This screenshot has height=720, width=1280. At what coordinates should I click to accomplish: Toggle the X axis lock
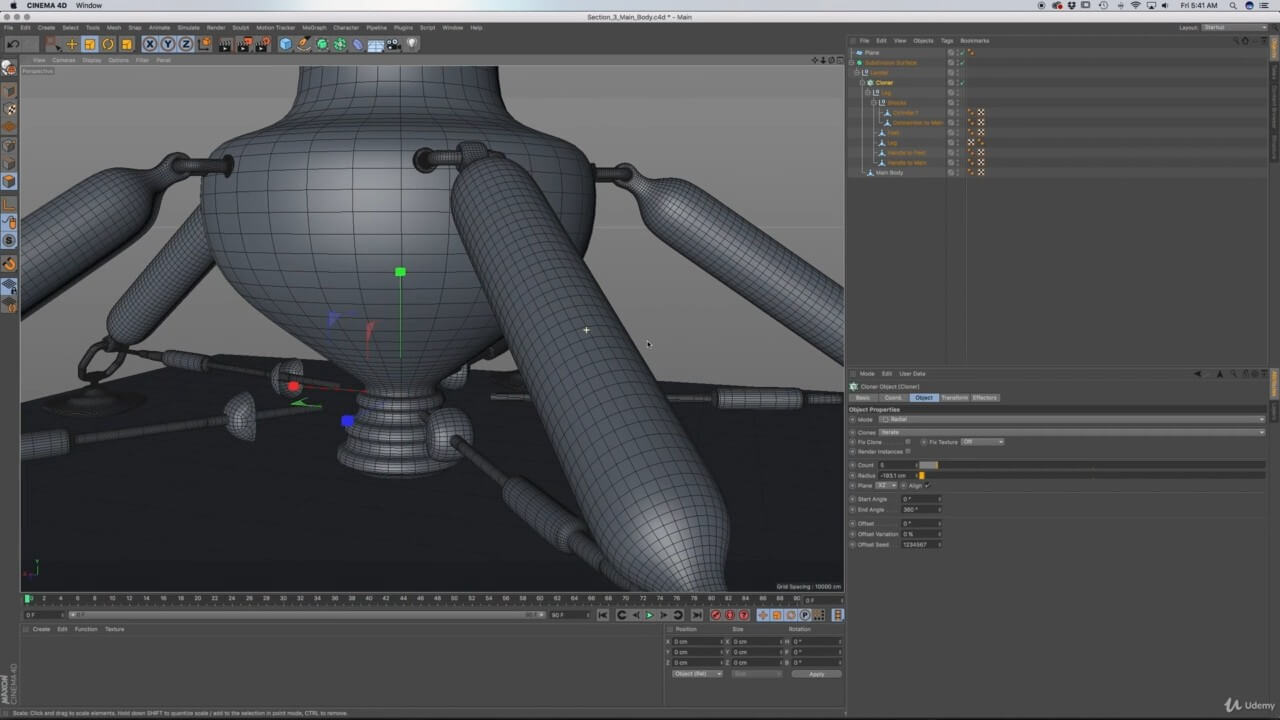coord(150,44)
